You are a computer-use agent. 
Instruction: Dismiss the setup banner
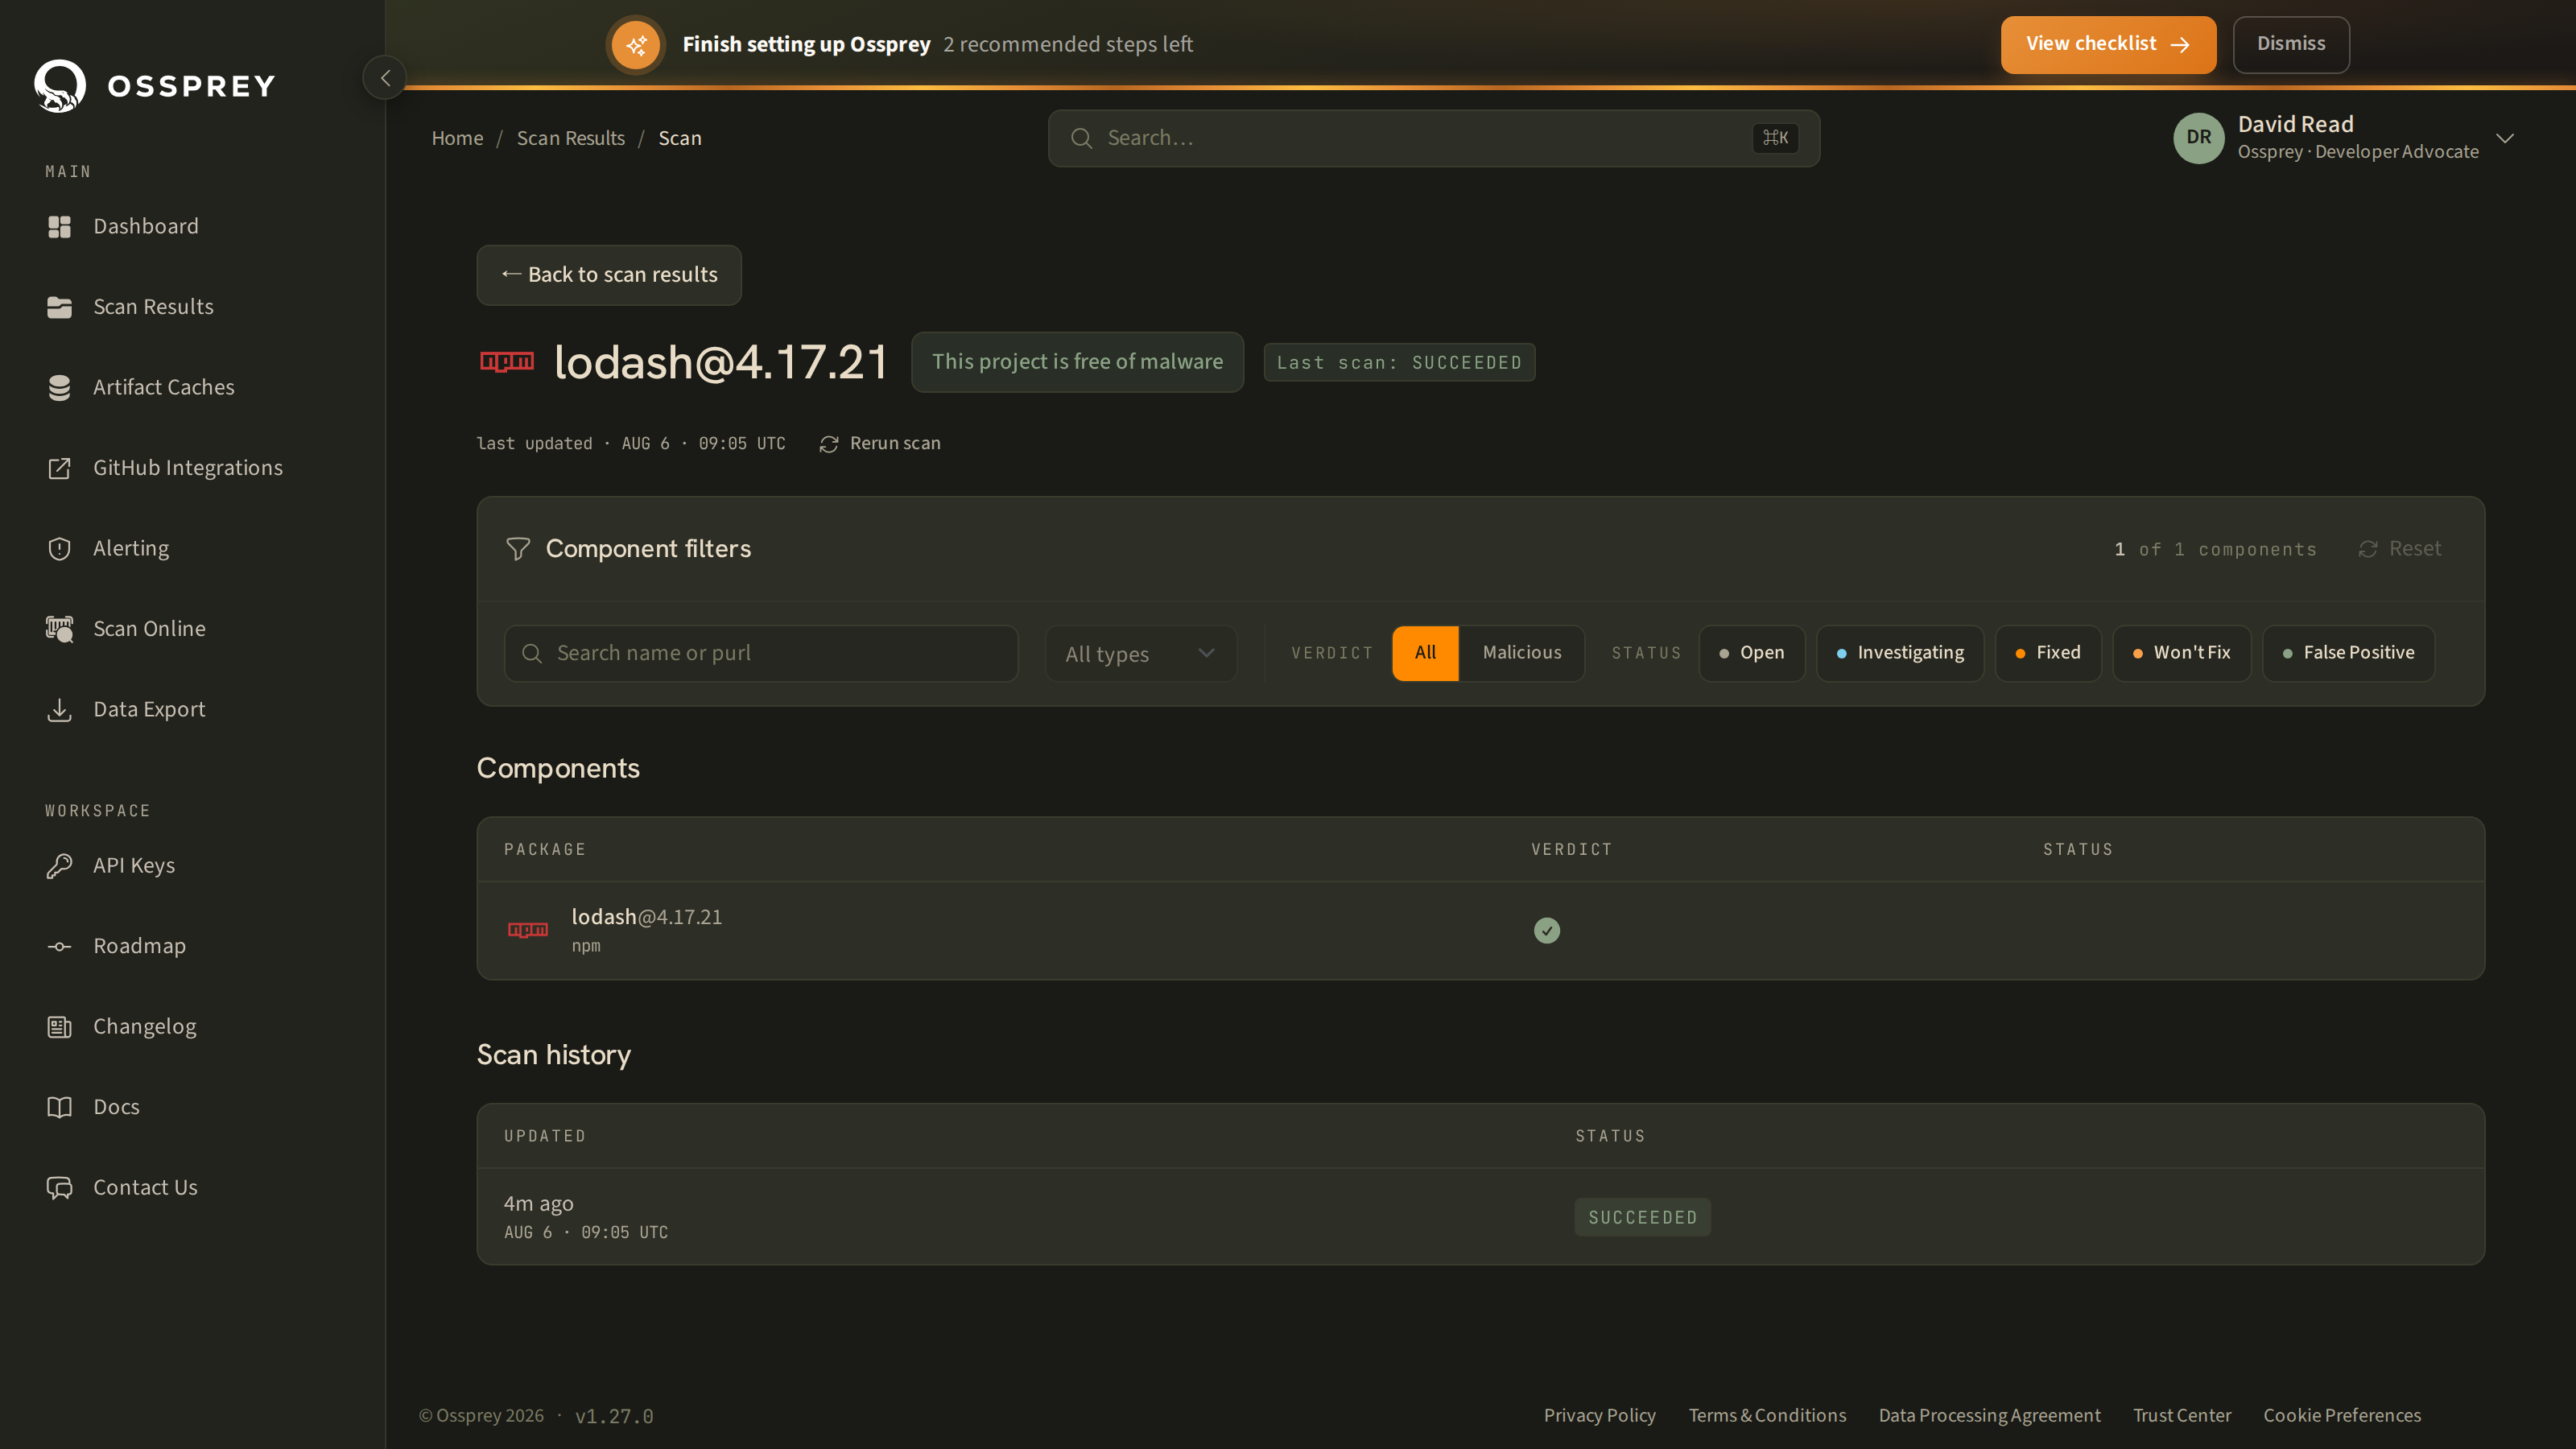(x=2291, y=45)
